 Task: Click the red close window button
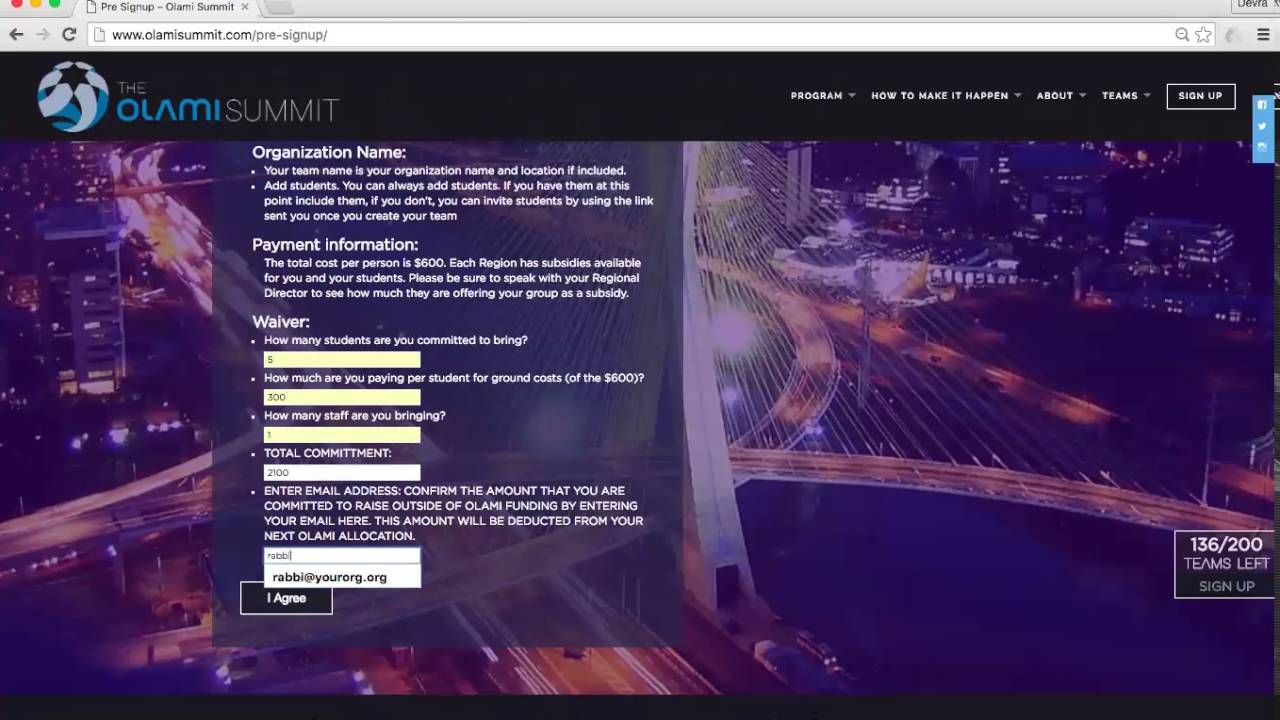pos(16,4)
